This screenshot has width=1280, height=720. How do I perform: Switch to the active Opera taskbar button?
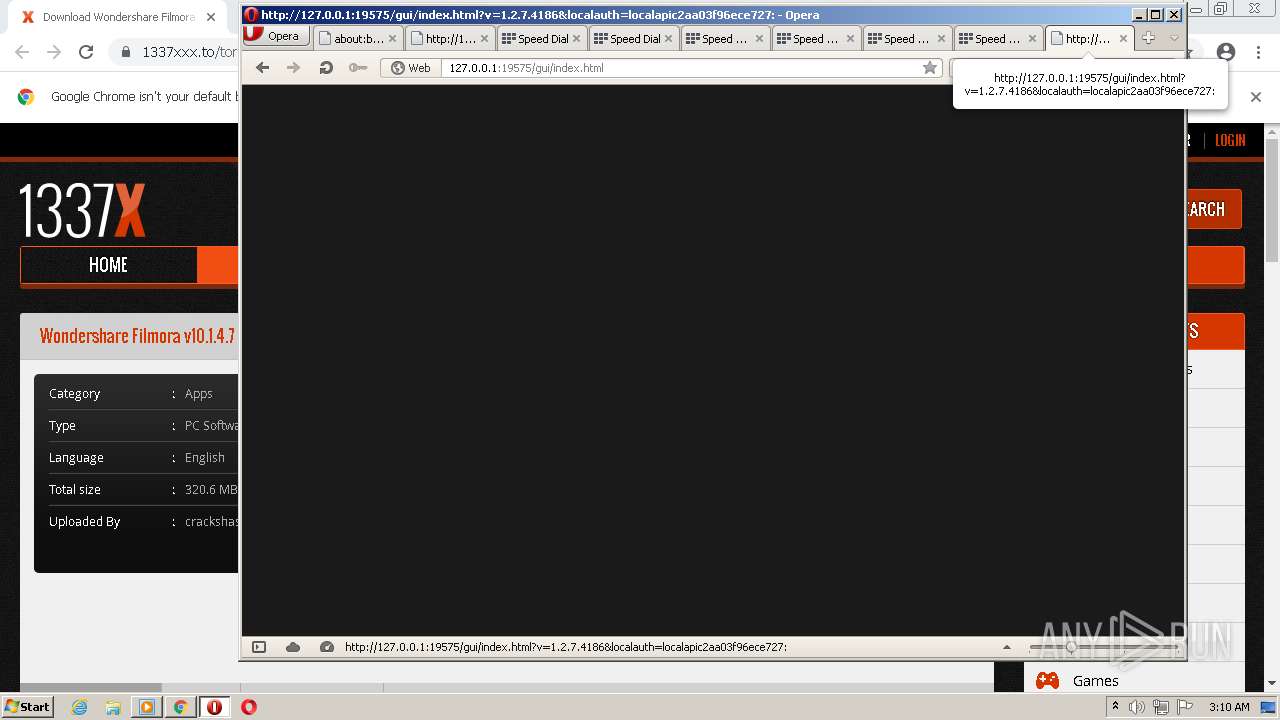pos(214,707)
